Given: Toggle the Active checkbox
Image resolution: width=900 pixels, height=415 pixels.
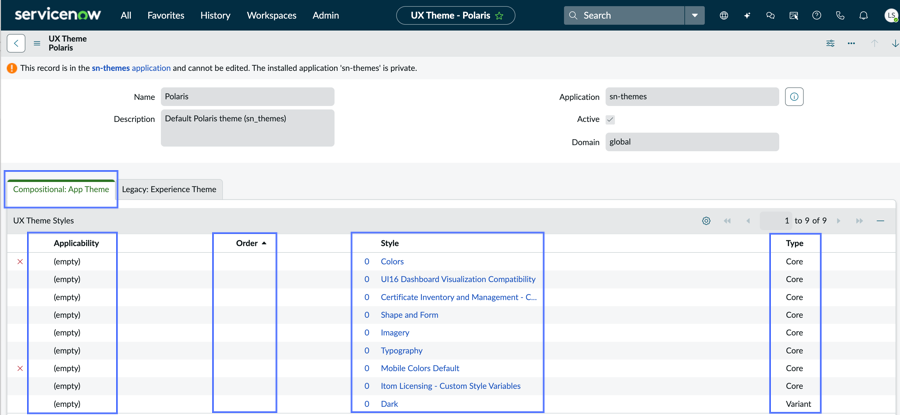Looking at the screenshot, I should coord(610,119).
